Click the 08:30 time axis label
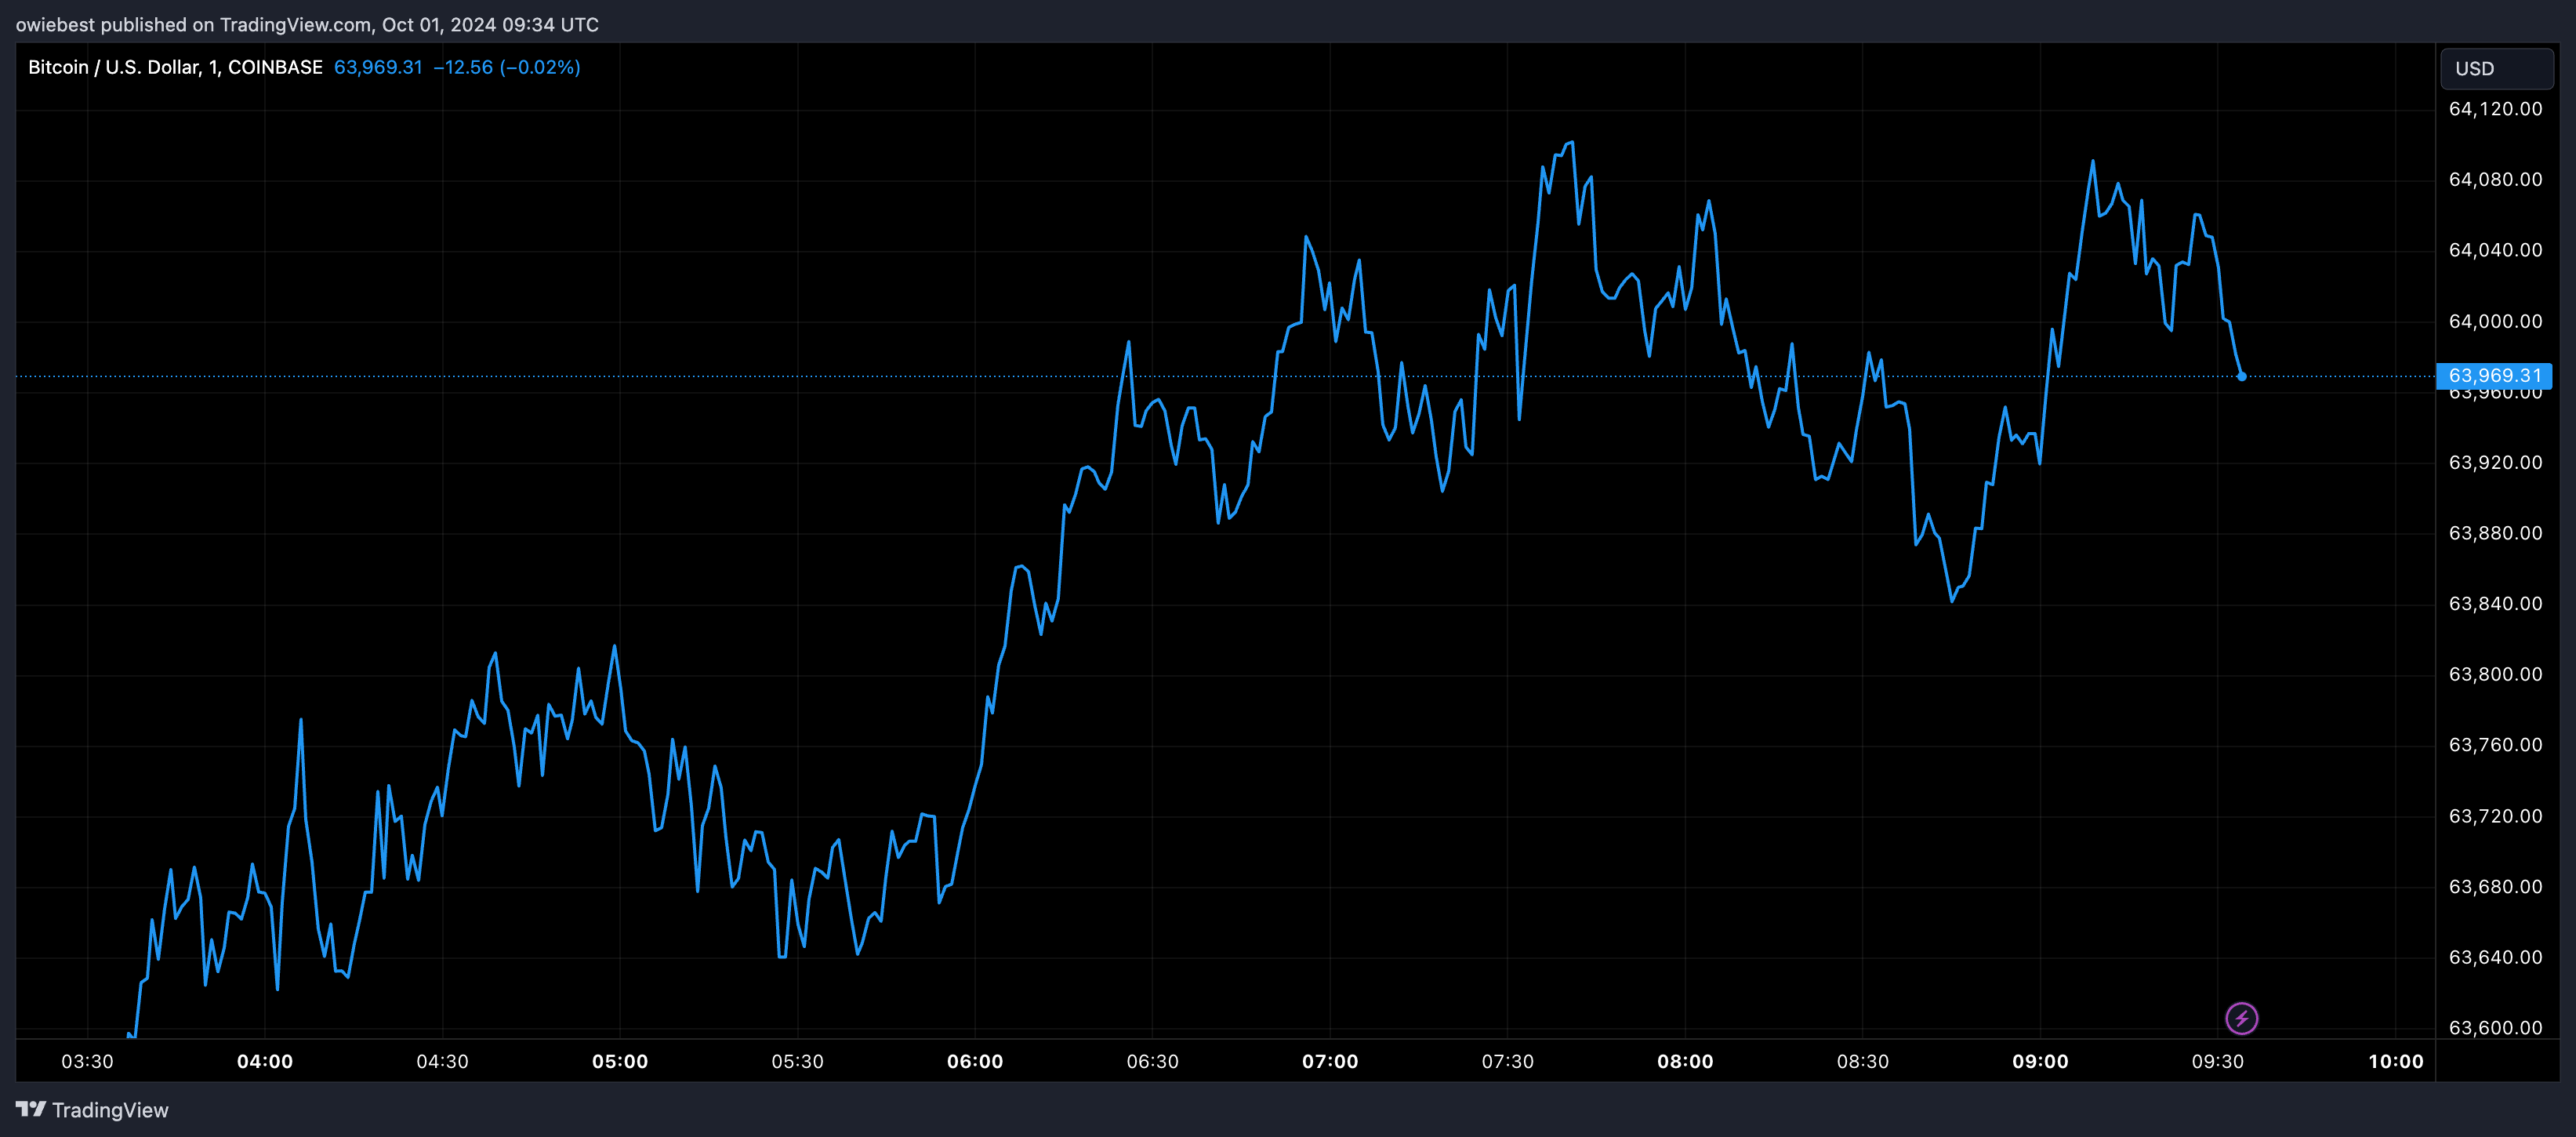Screen dimensions: 2576x1137 pos(1863,1062)
